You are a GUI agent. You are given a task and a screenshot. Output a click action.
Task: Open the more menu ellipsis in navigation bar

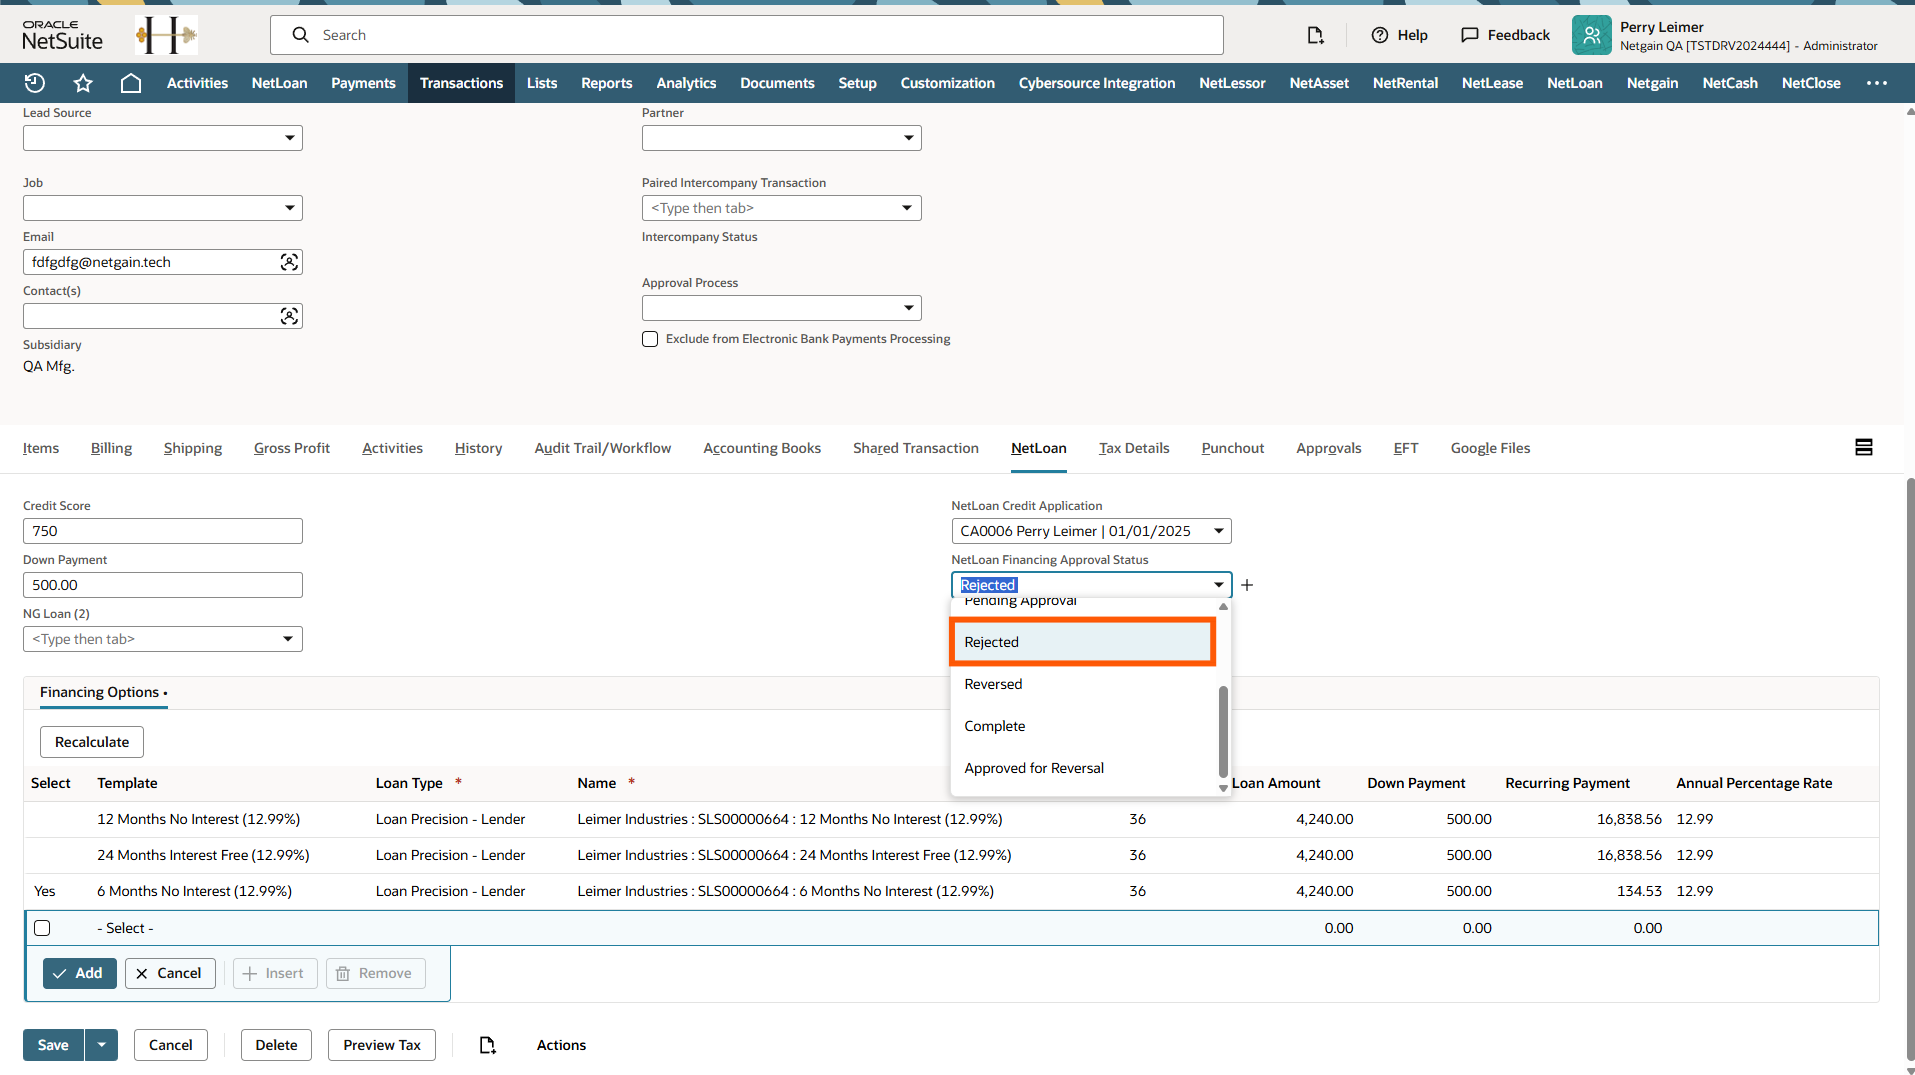tap(1876, 83)
